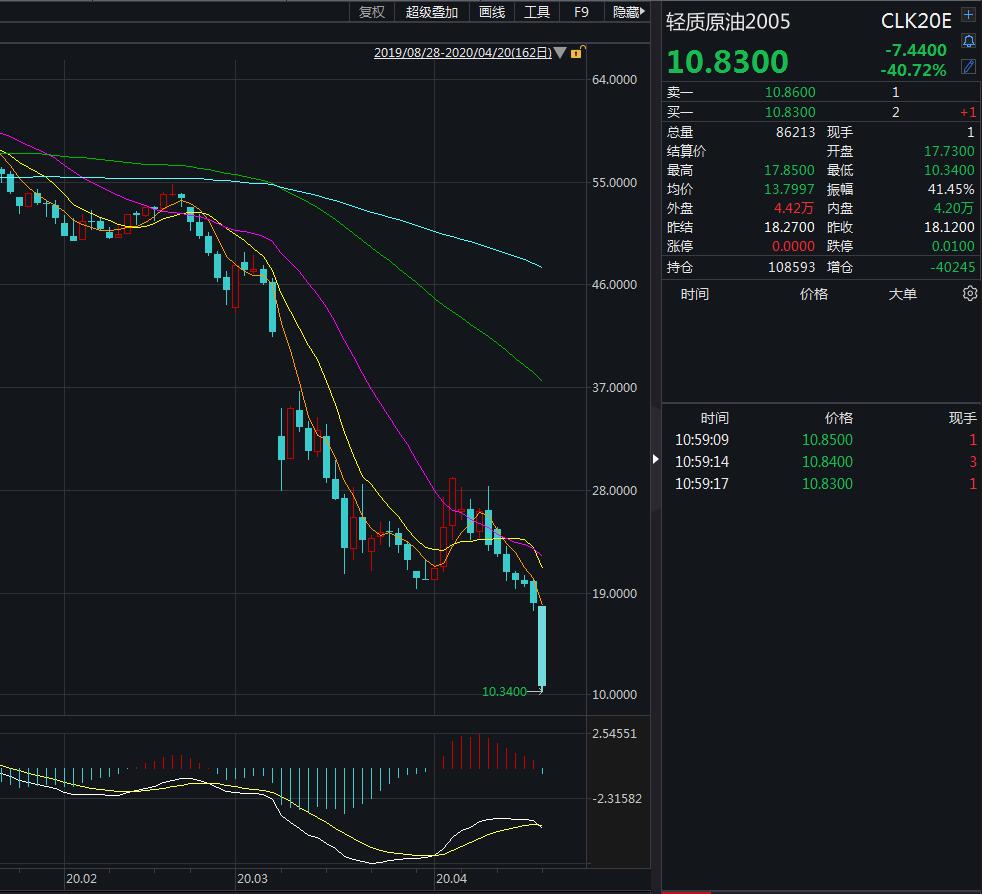Click the 20.02 date axis label

point(81,878)
